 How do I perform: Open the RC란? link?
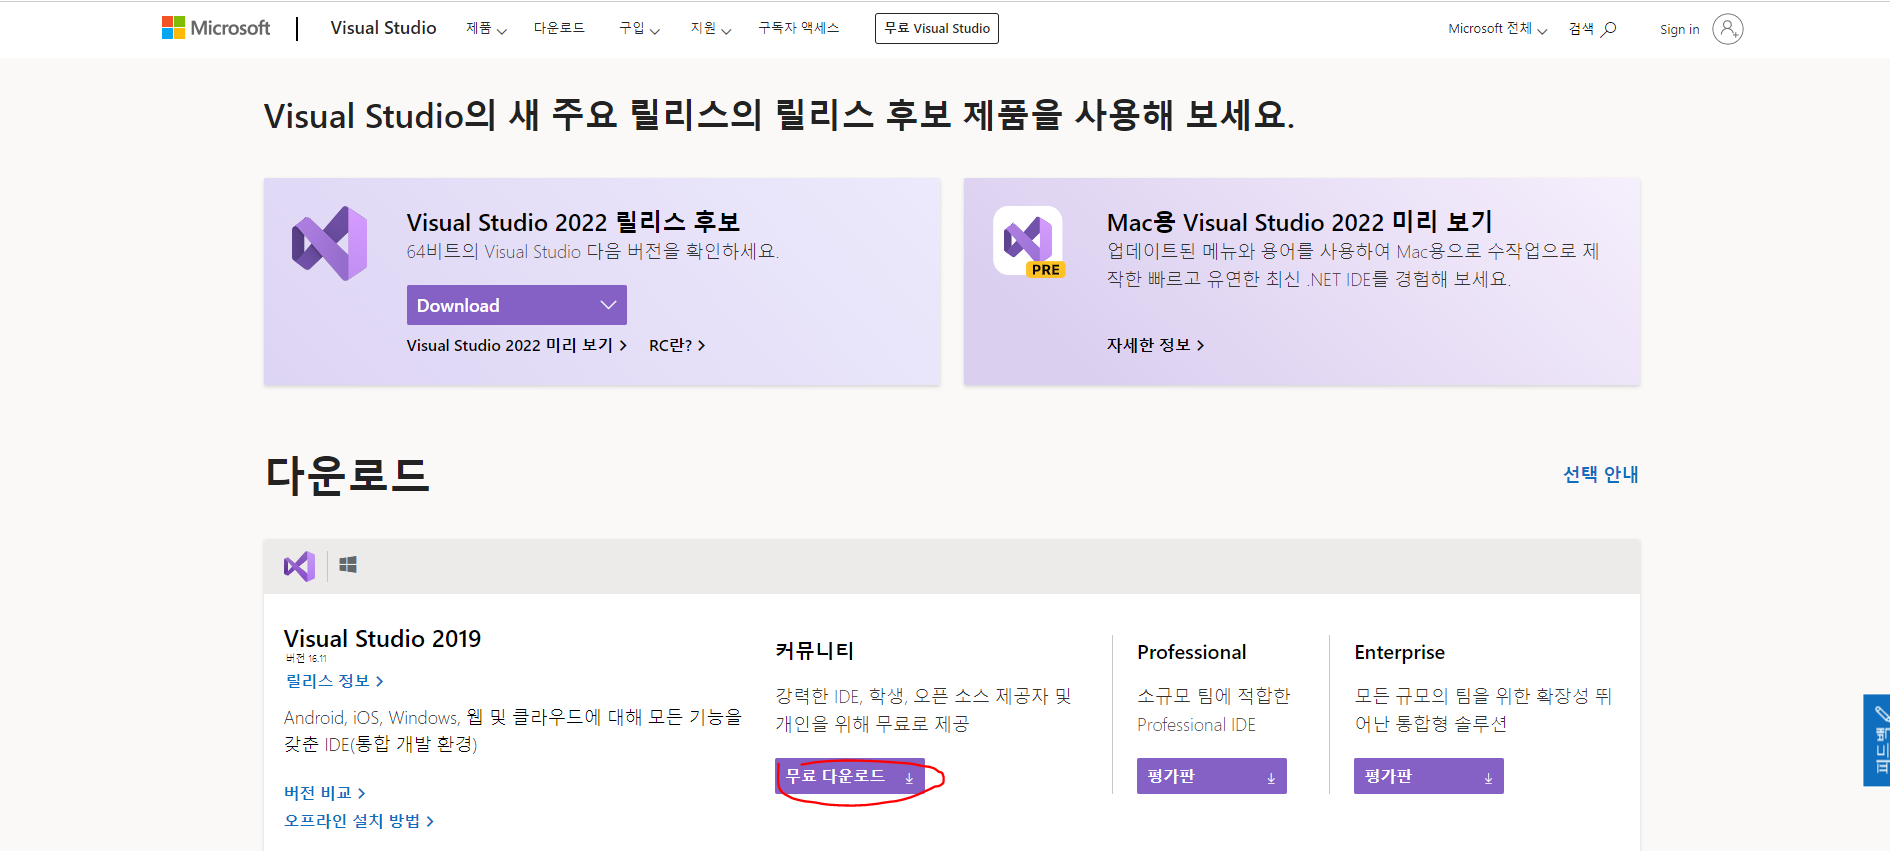point(677,345)
